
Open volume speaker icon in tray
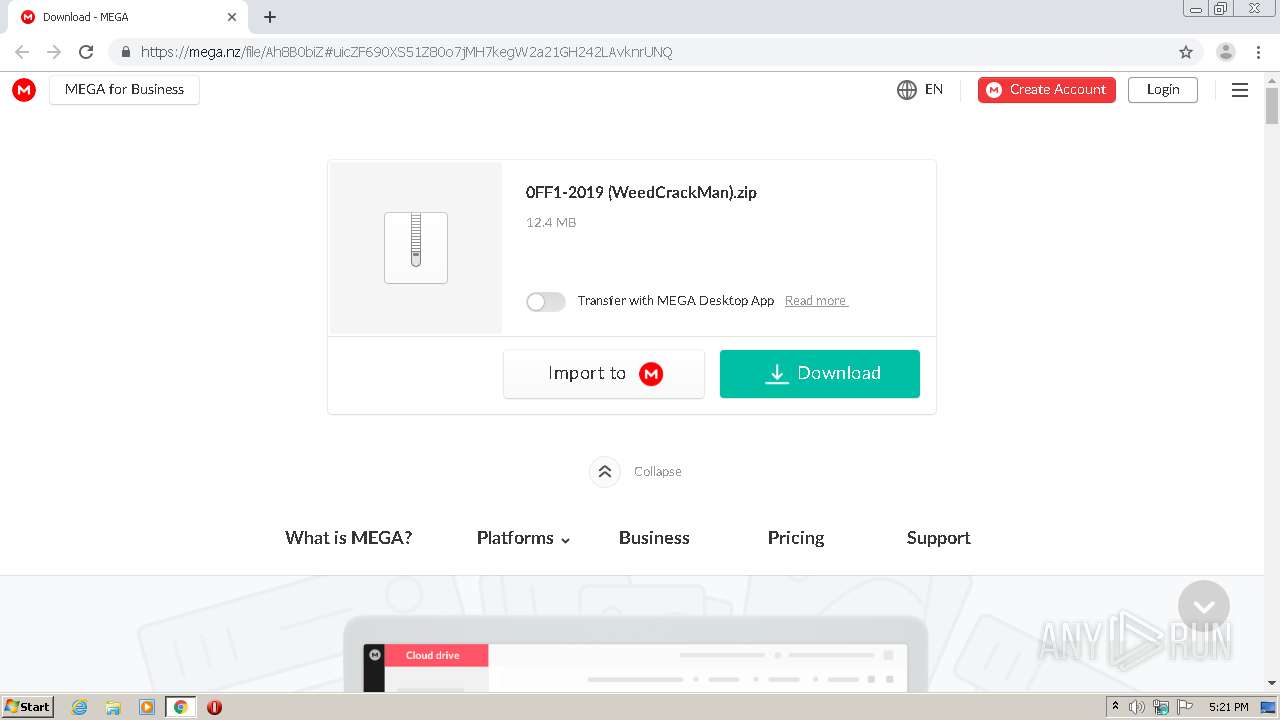point(1137,707)
